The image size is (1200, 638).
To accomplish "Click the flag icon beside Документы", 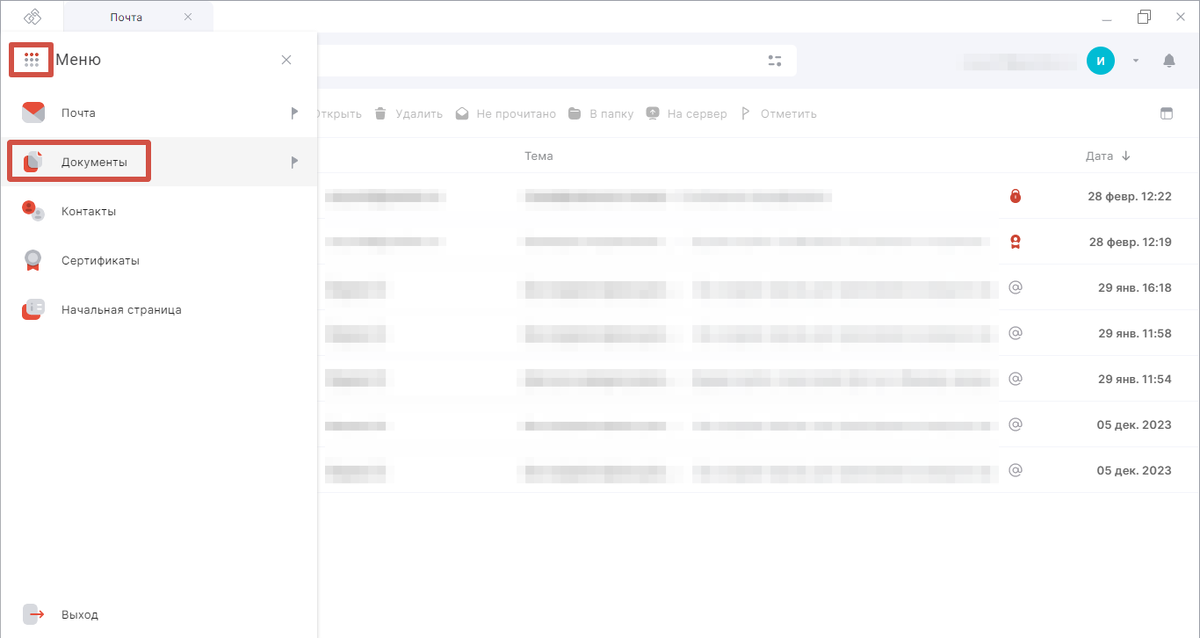I will point(294,162).
